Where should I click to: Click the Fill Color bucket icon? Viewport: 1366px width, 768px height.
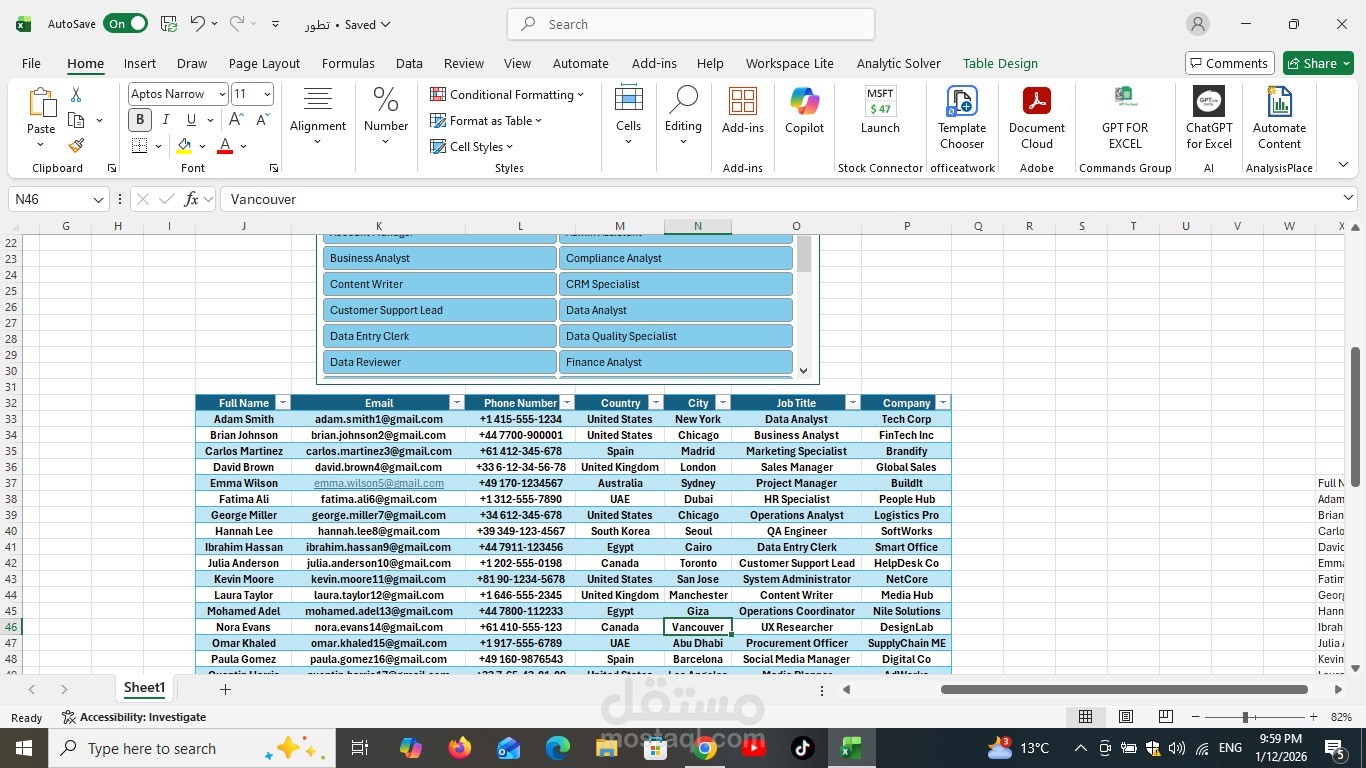tap(184, 146)
